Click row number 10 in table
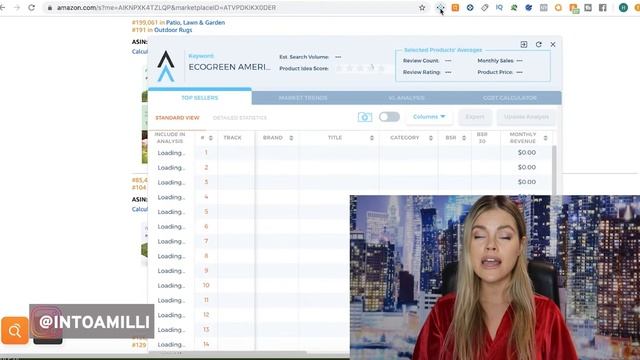 pos(206,285)
